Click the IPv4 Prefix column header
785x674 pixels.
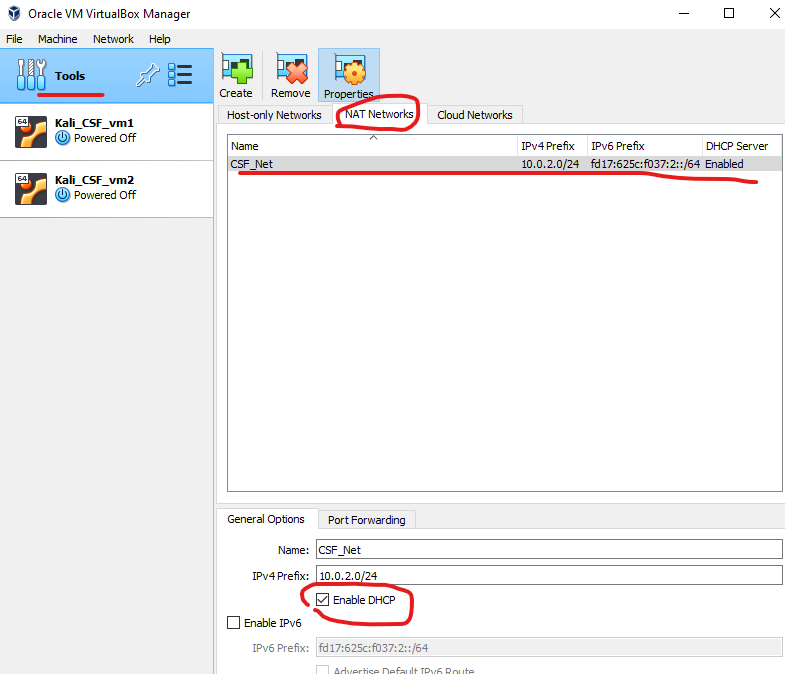(552, 146)
